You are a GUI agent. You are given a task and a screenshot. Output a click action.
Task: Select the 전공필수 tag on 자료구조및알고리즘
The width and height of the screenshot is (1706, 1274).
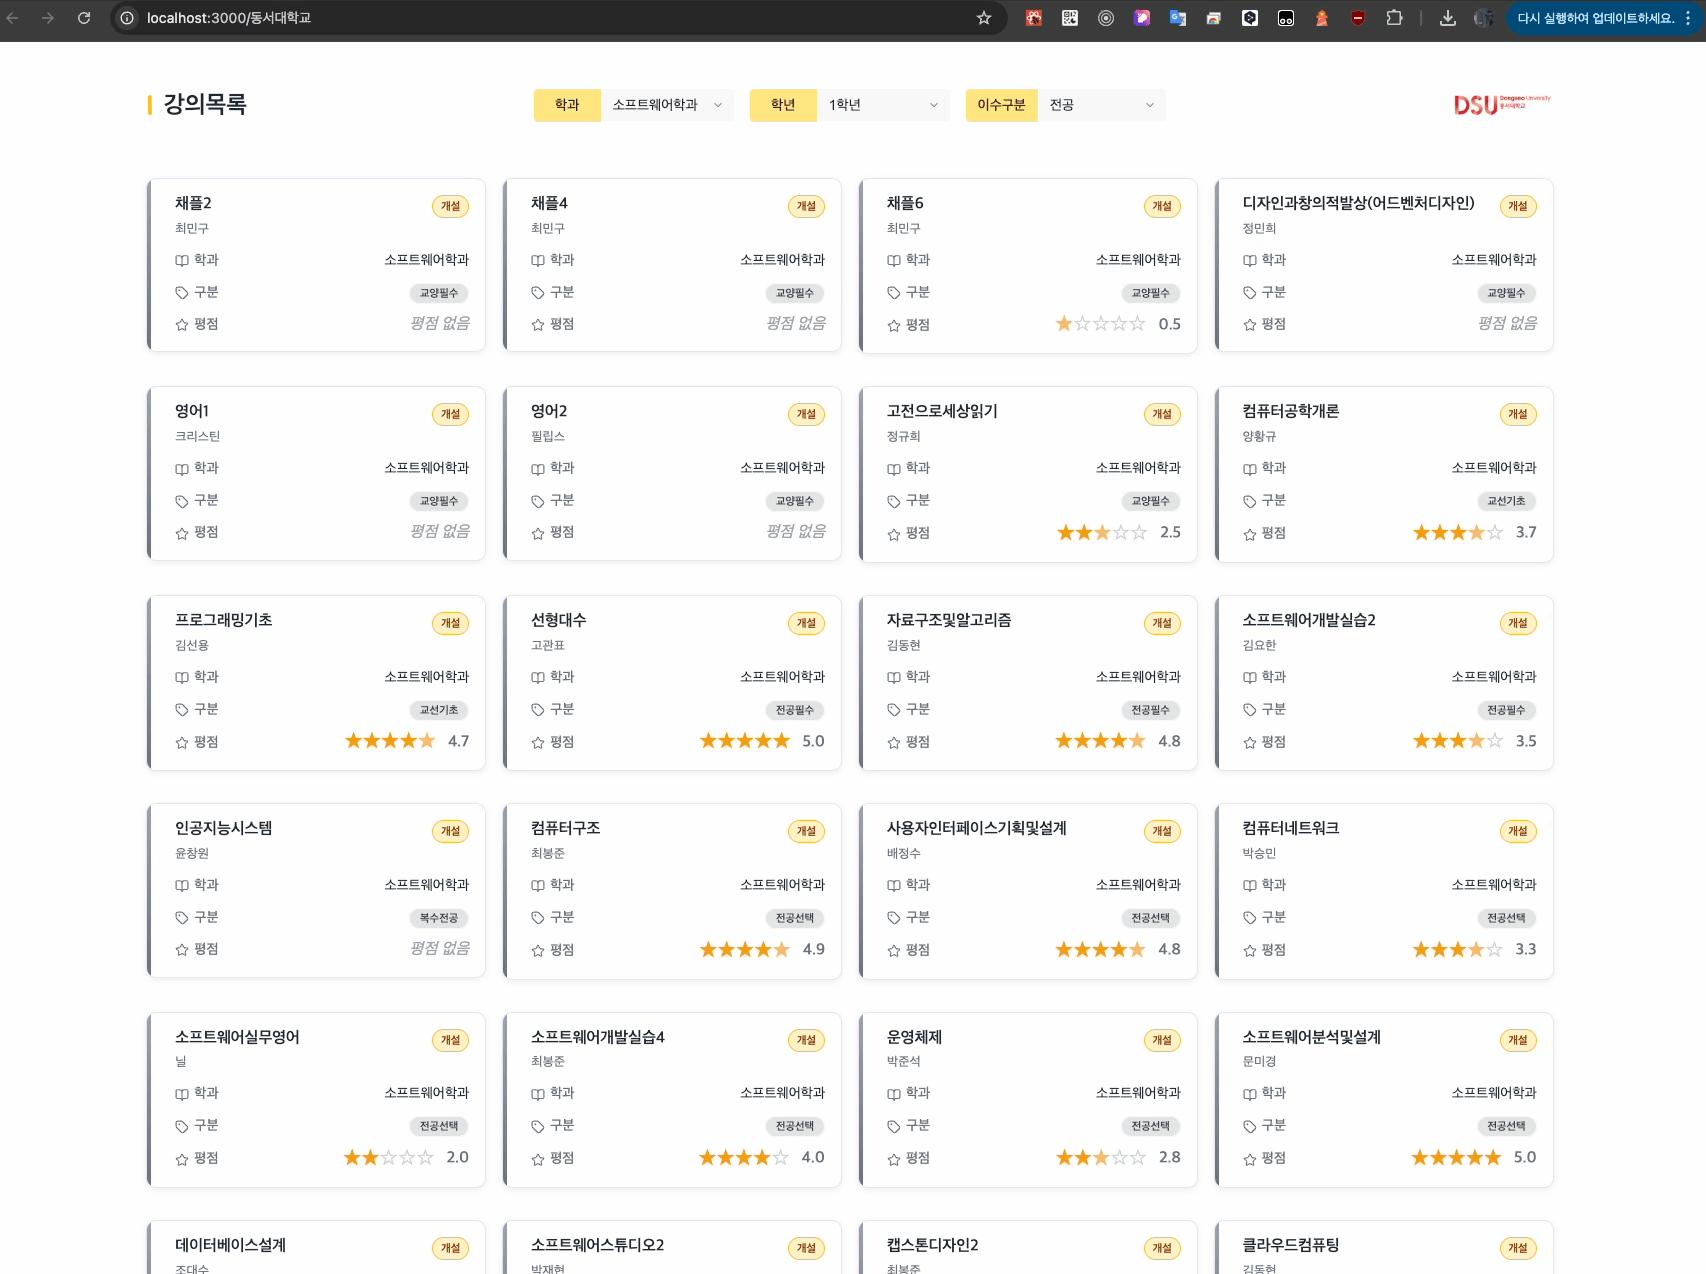pos(1150,710)
